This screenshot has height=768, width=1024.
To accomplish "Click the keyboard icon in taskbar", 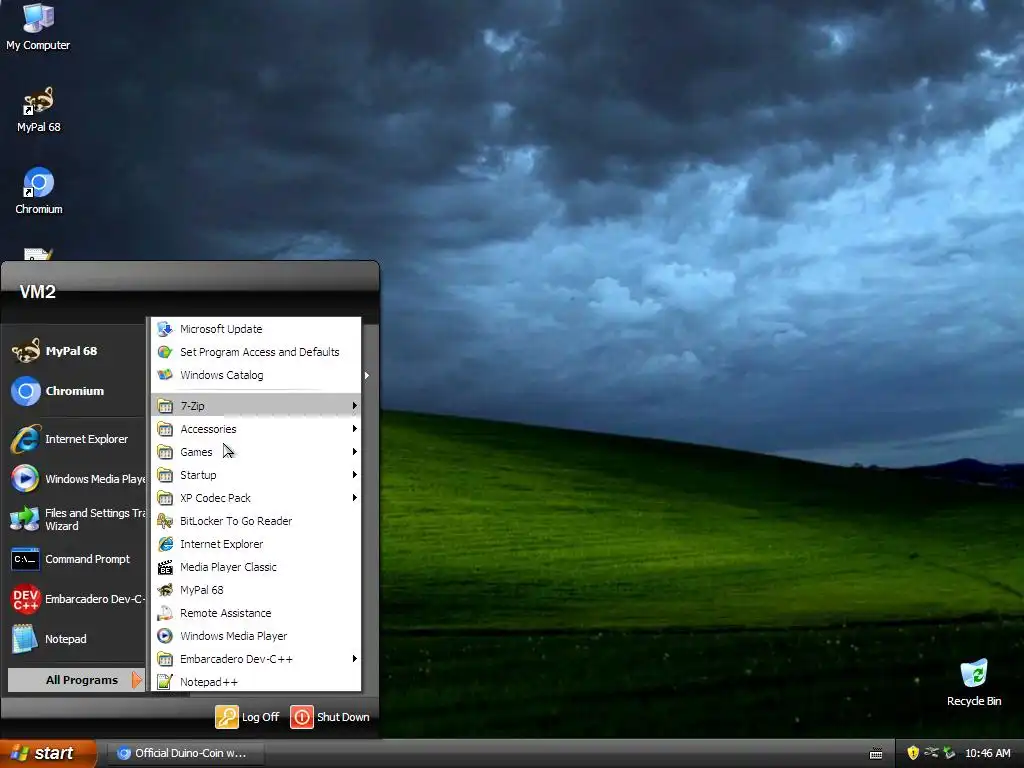I will (x=876, y=754).
